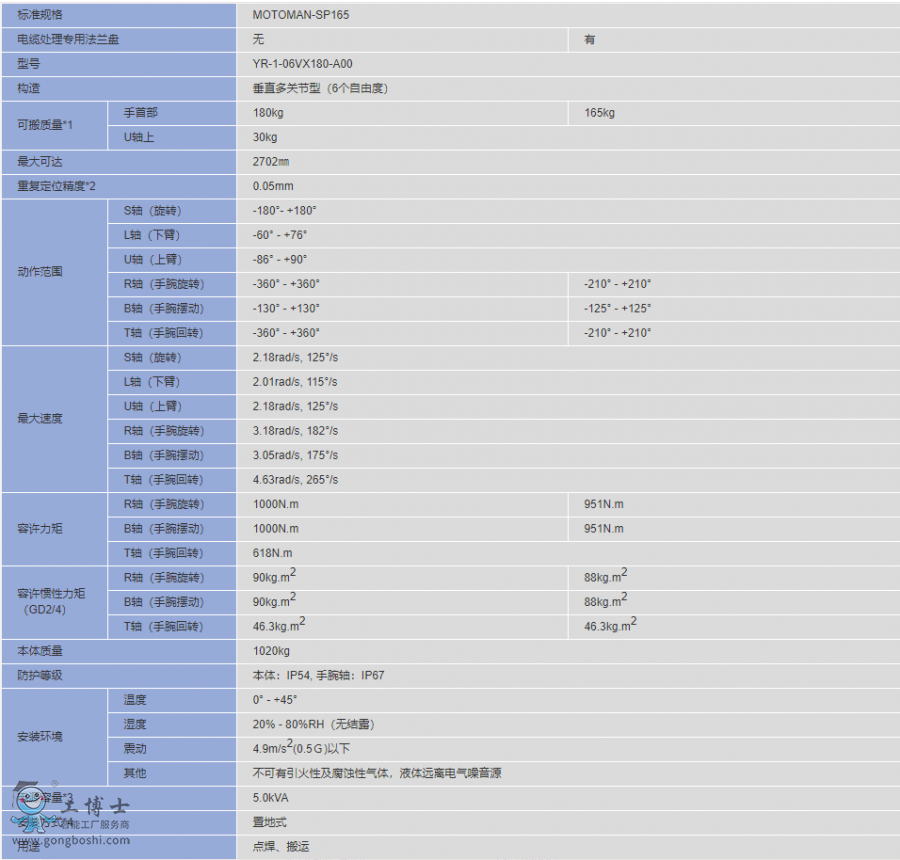Select the "0.05mm" repeatability value
Image resolution: width=900 pixels, height=860 pixels.
pyautogui.click(x=273, y=186)
